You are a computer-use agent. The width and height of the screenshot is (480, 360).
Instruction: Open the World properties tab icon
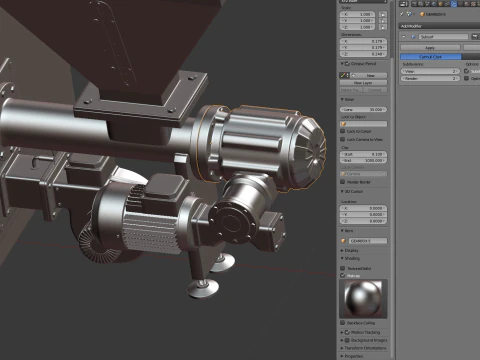click(x=434, y=4)
